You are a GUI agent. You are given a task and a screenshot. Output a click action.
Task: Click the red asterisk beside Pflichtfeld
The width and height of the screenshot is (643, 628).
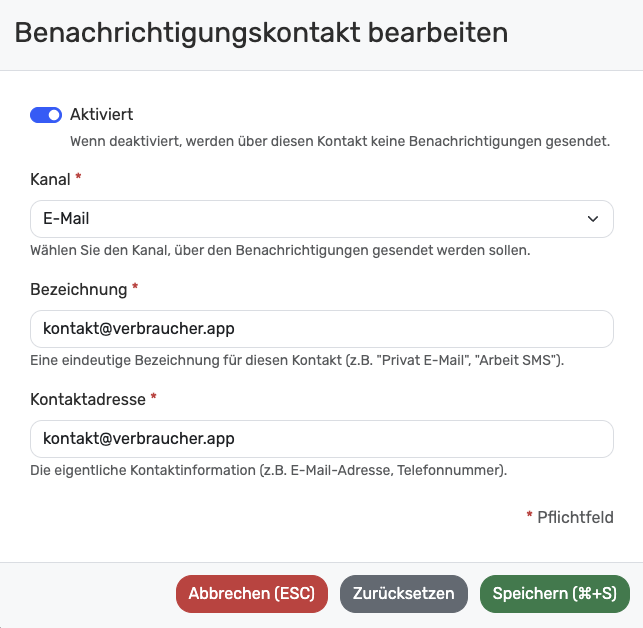point(529,516)
